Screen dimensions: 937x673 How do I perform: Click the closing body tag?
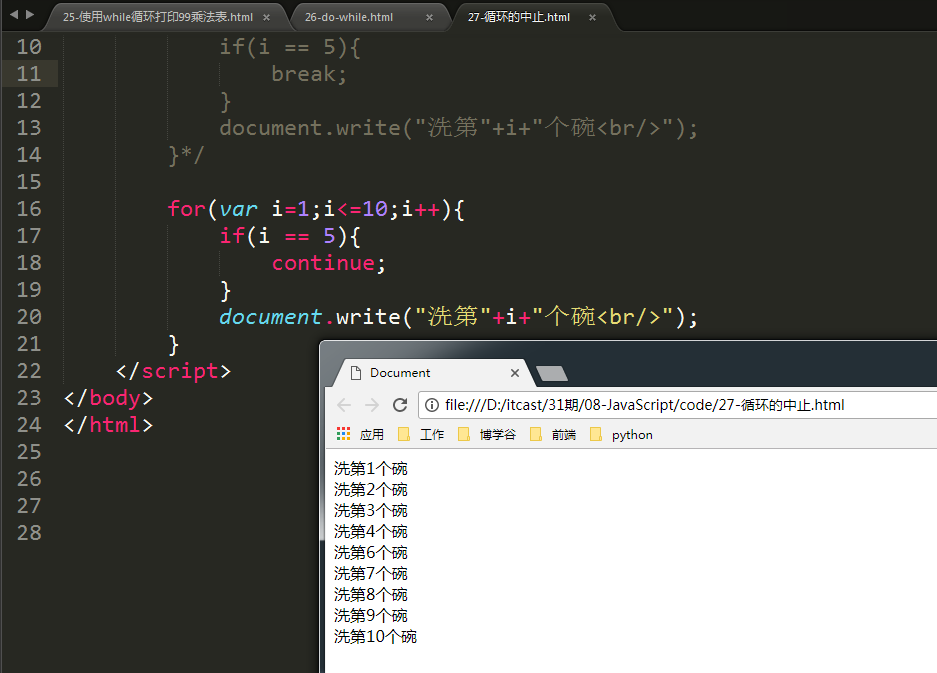(108, 398)
